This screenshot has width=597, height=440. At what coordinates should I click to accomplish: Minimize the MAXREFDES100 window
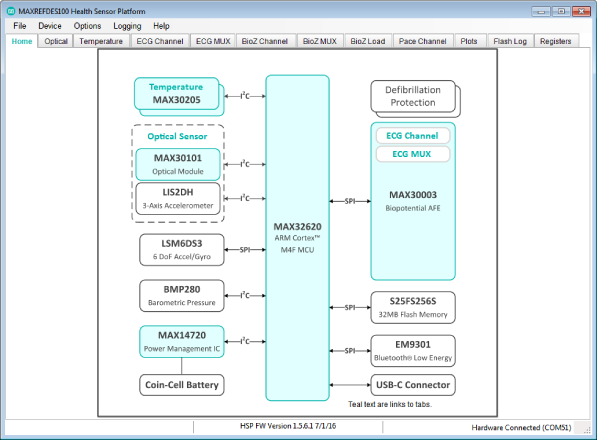coord(541,11)
